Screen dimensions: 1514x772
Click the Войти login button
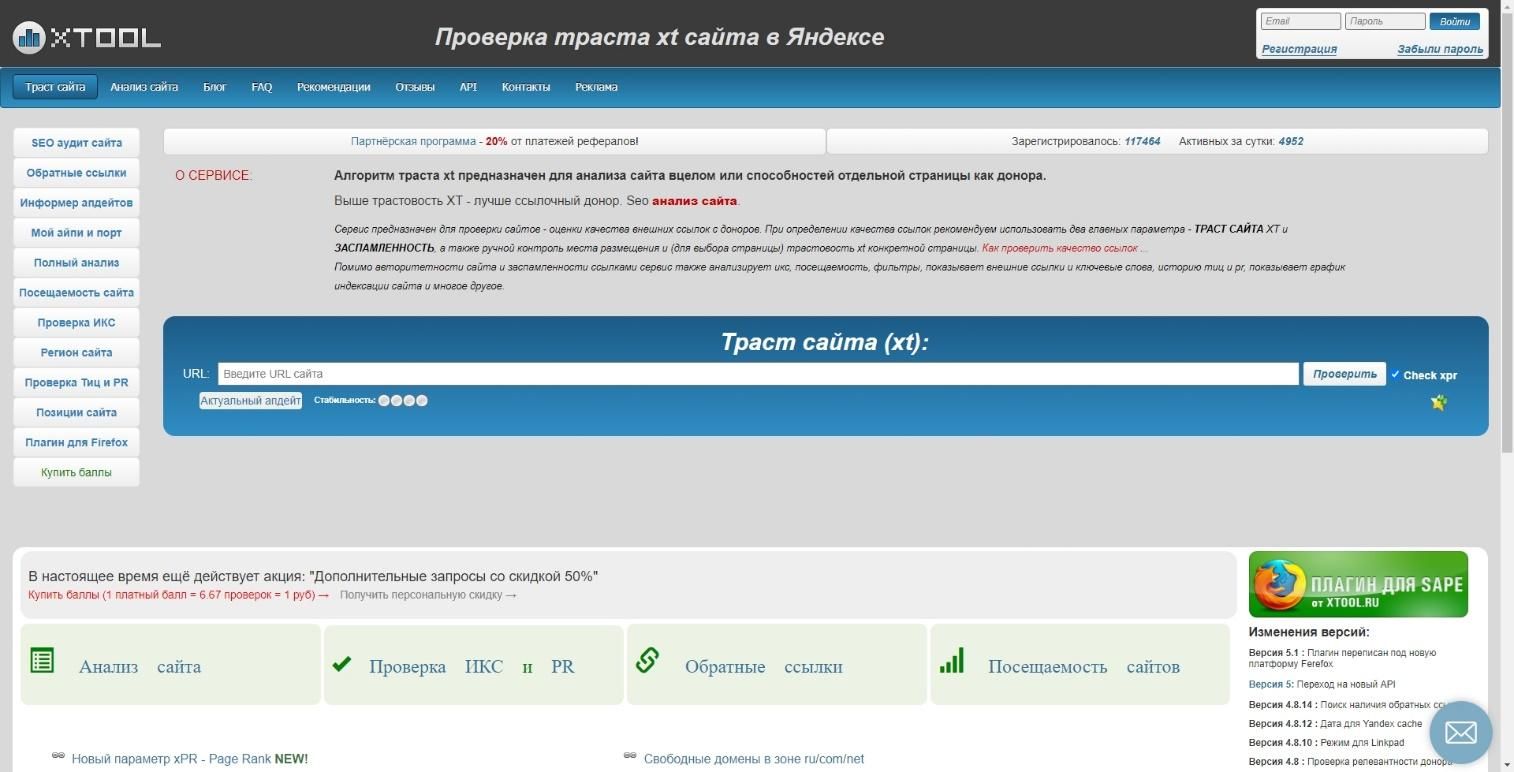pos(1455,21)
